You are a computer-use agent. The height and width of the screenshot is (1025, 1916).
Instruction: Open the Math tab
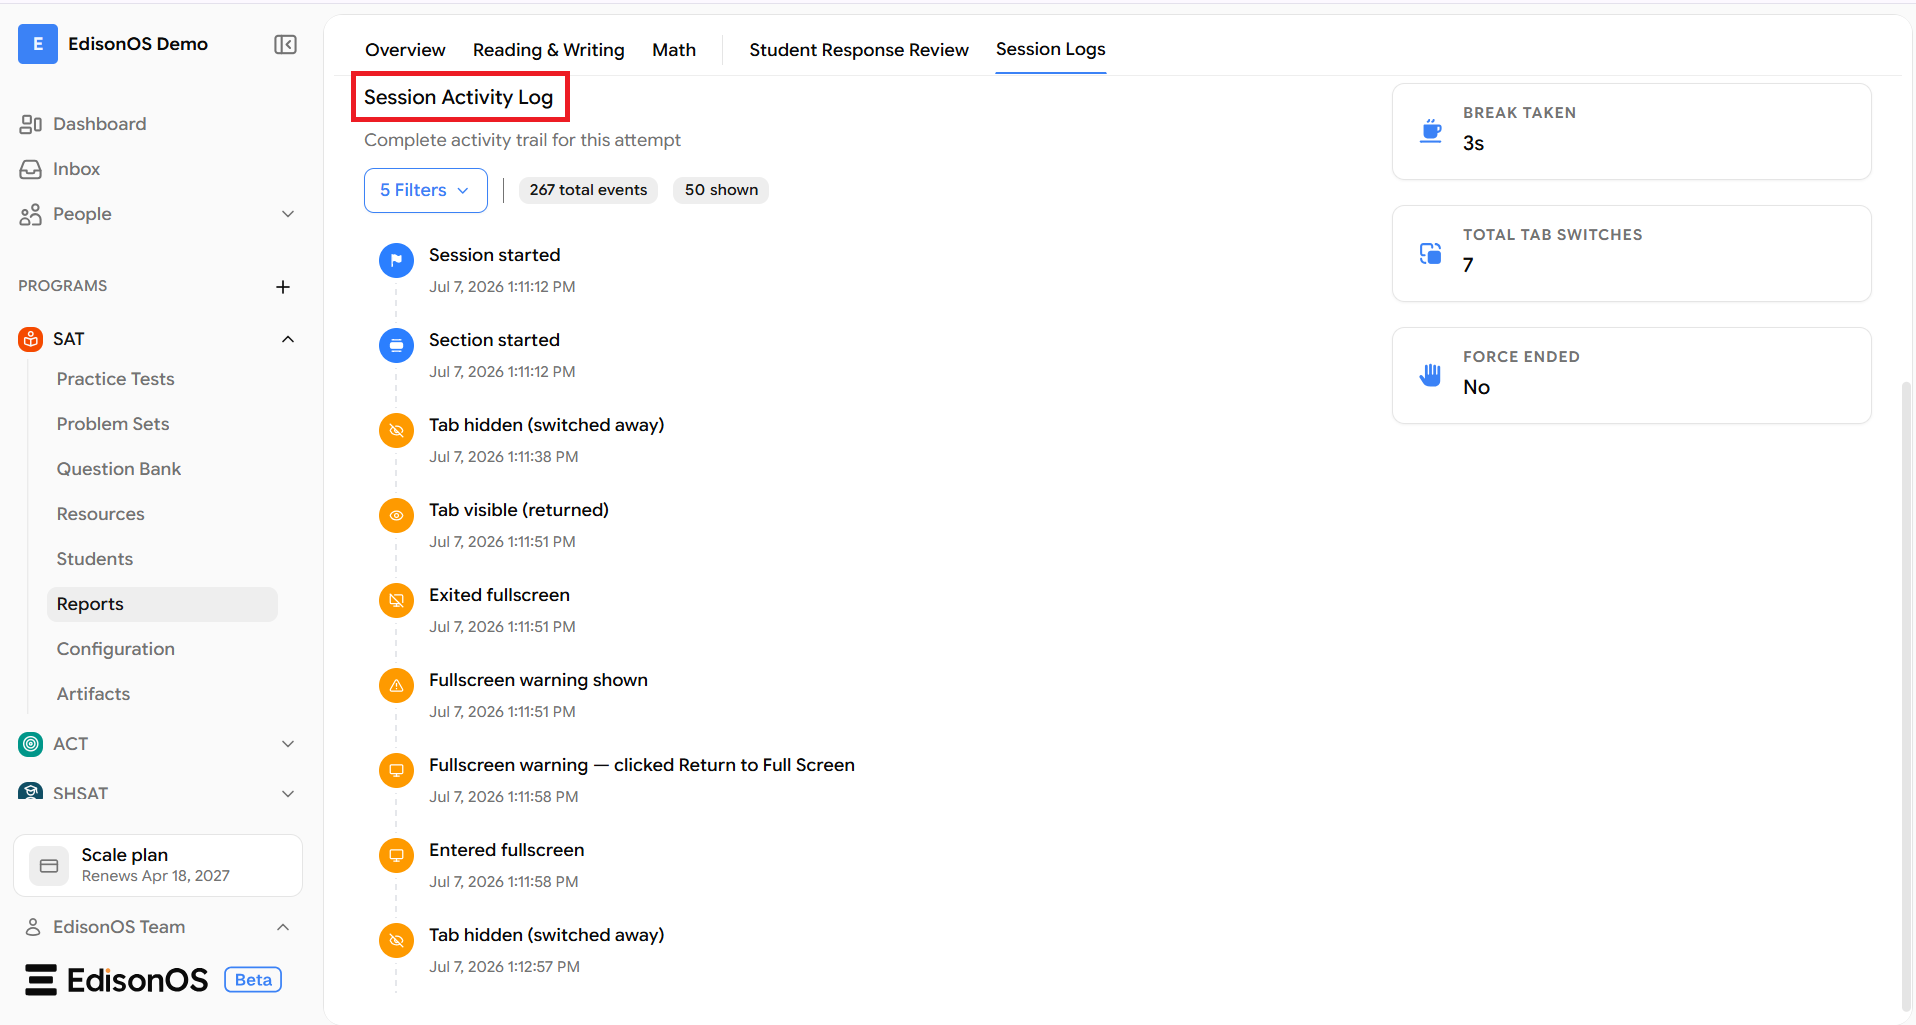click(674, 50)
